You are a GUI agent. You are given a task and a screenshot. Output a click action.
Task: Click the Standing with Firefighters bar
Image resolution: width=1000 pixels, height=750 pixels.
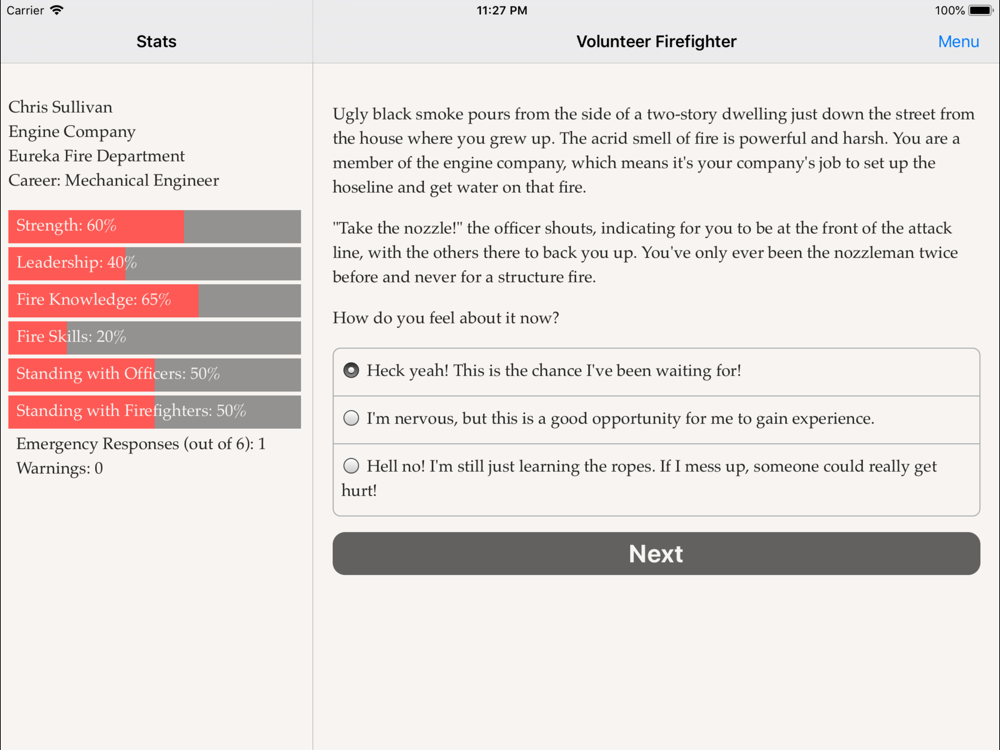click(154, 412)
